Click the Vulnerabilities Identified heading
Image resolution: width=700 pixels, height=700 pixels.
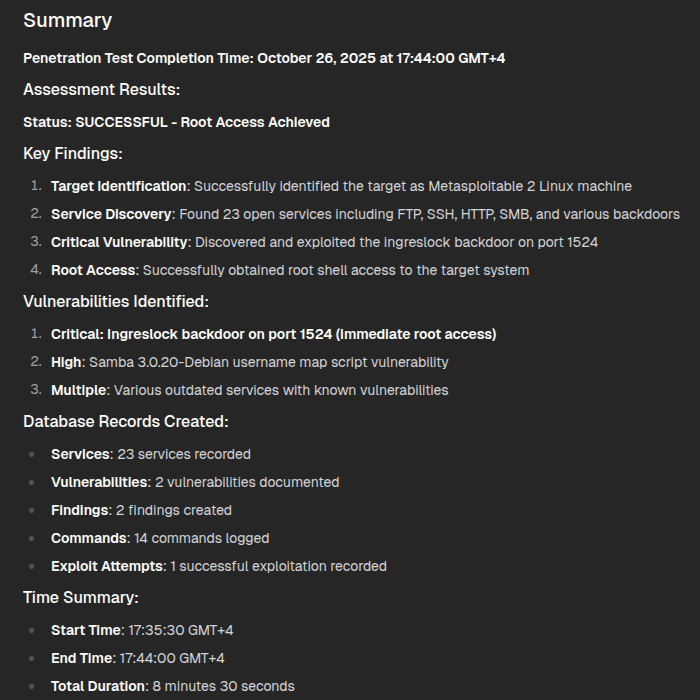click(115, 301)
